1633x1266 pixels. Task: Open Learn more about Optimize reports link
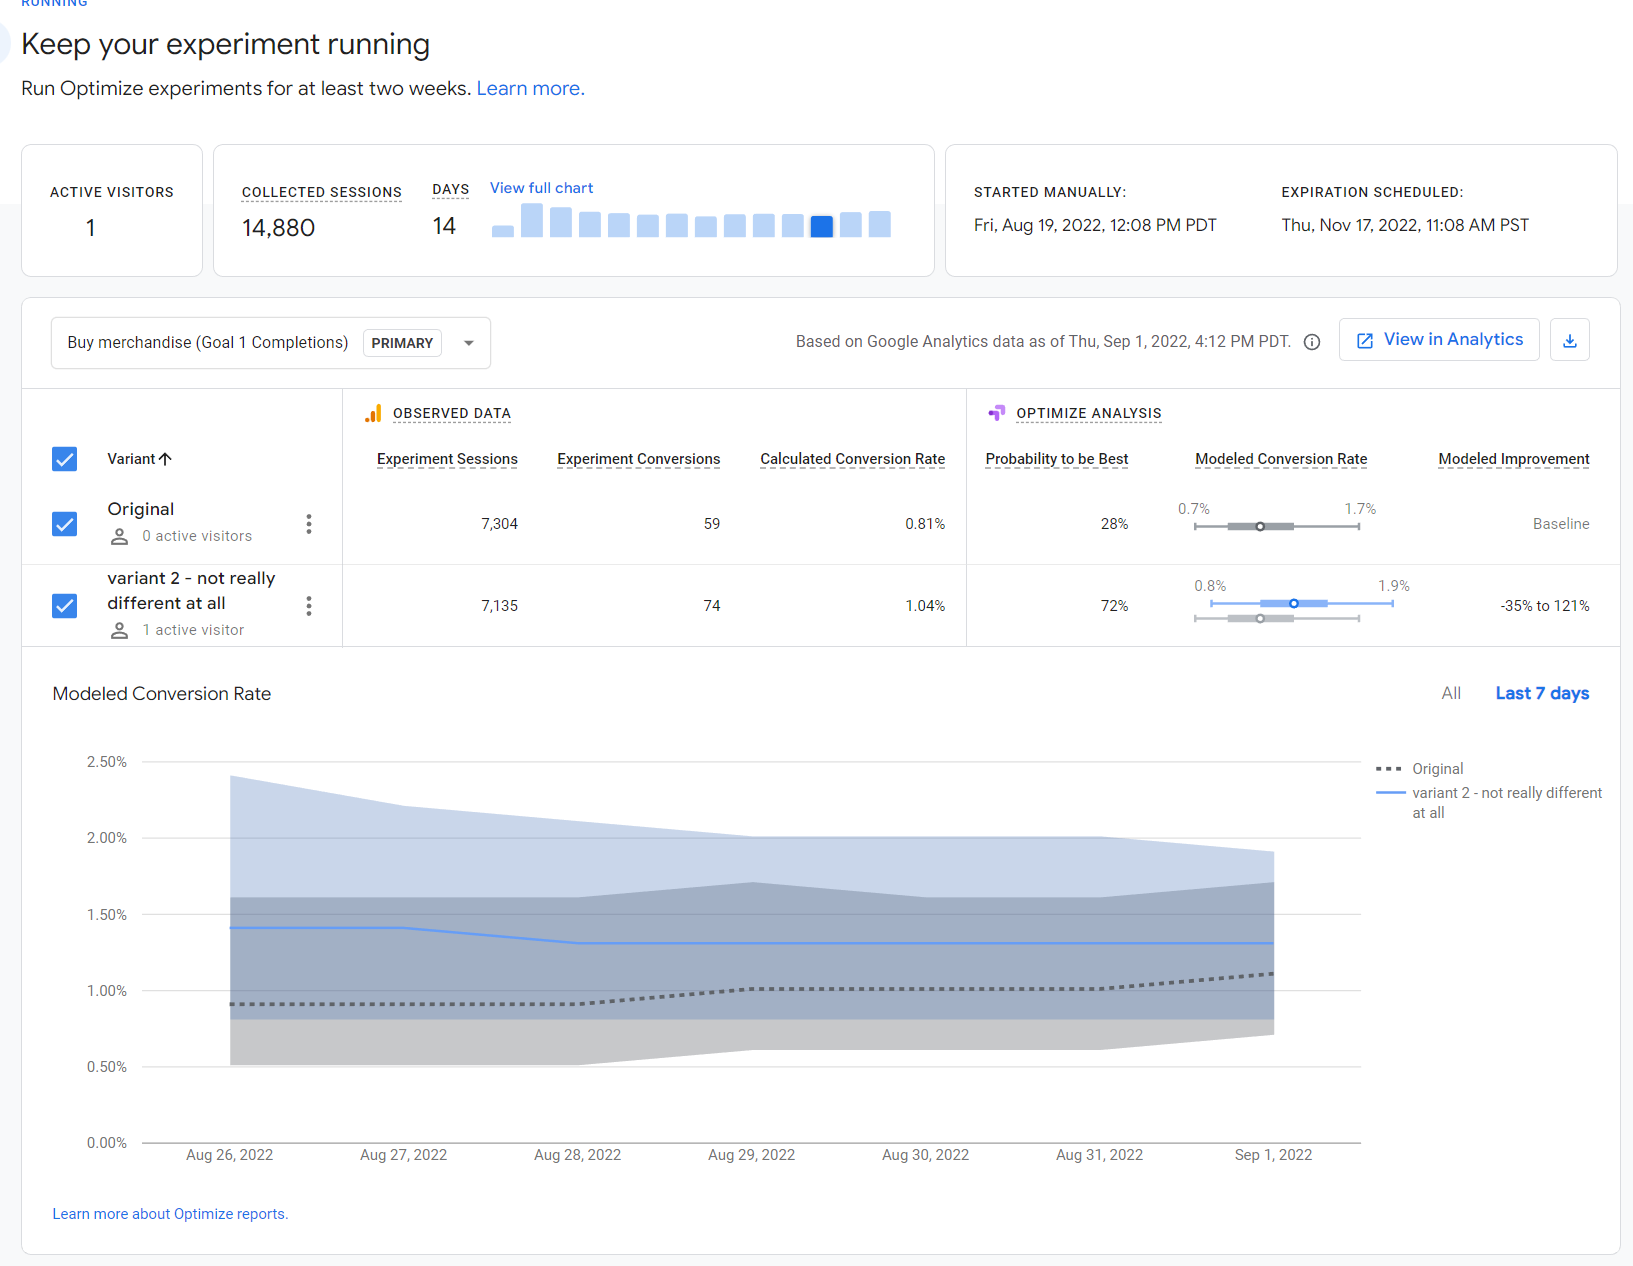[170, 1214]
